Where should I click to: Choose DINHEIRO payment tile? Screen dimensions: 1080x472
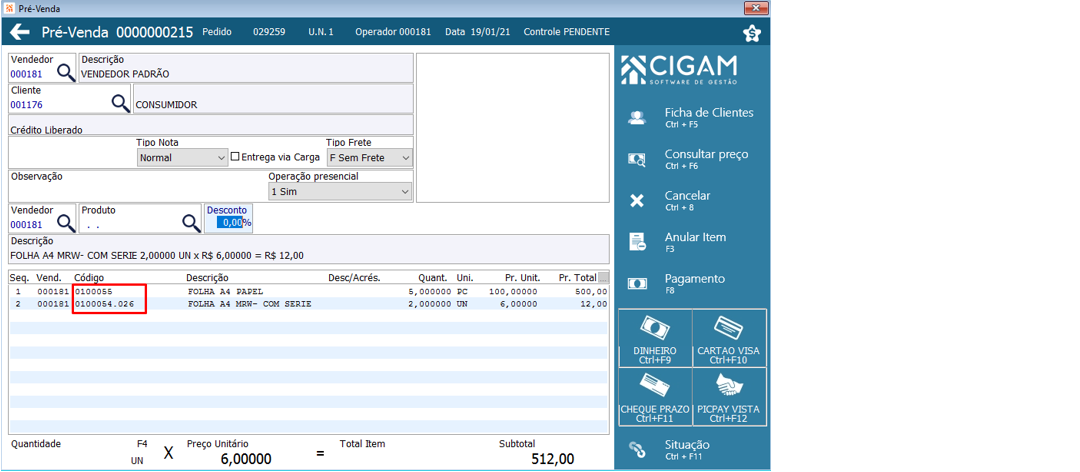coord(655,338)
